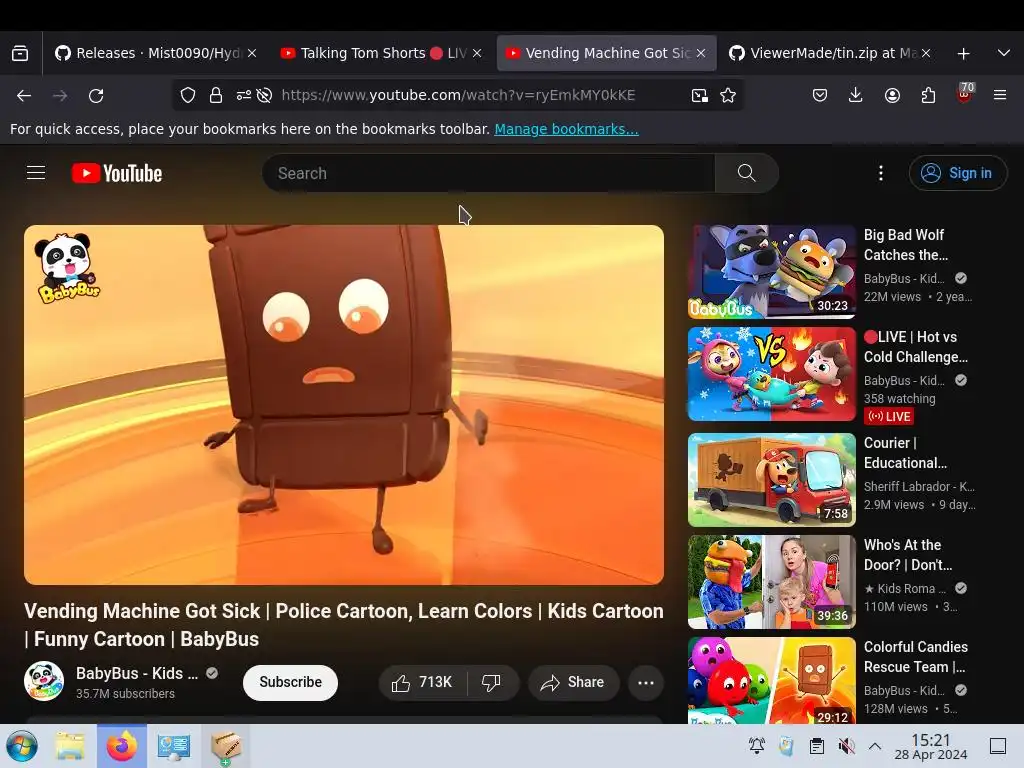Viewport: 1024px width, 768px height.
Task: Open the Who's At the Door thumbnail
Action: pos(771,582)
